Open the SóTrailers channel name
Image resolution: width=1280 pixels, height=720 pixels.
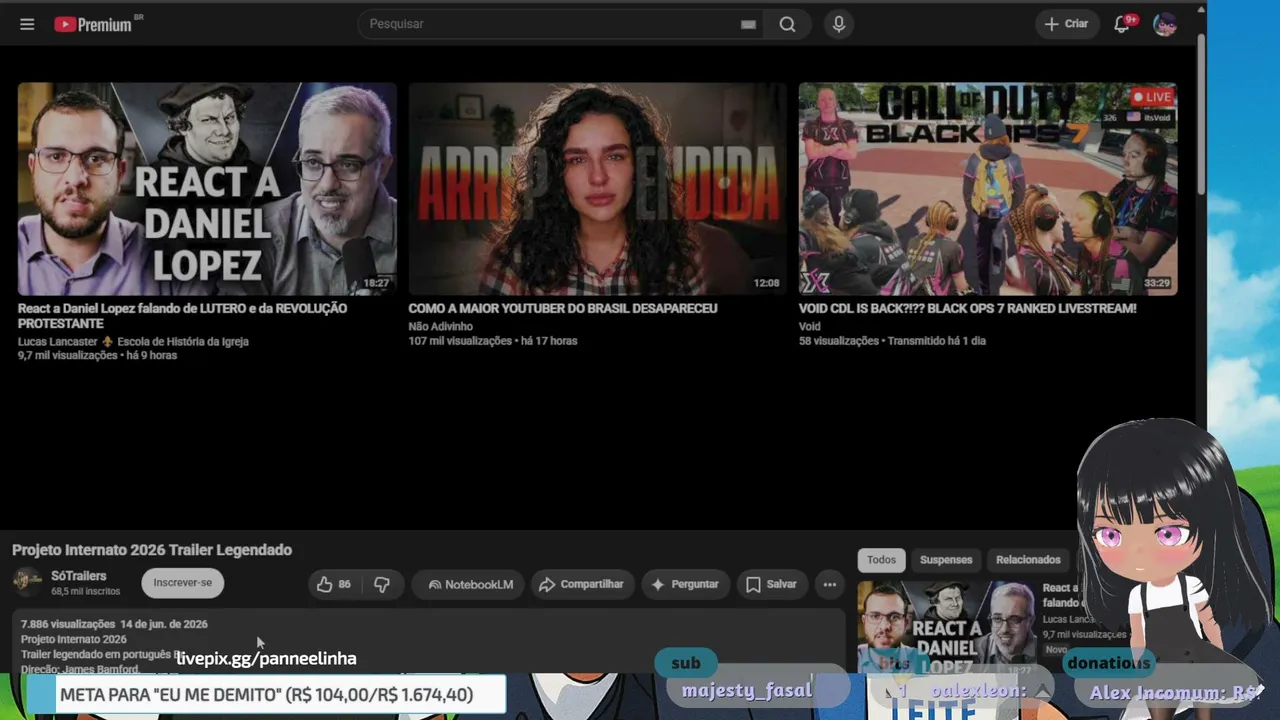[x=78, y=576]
